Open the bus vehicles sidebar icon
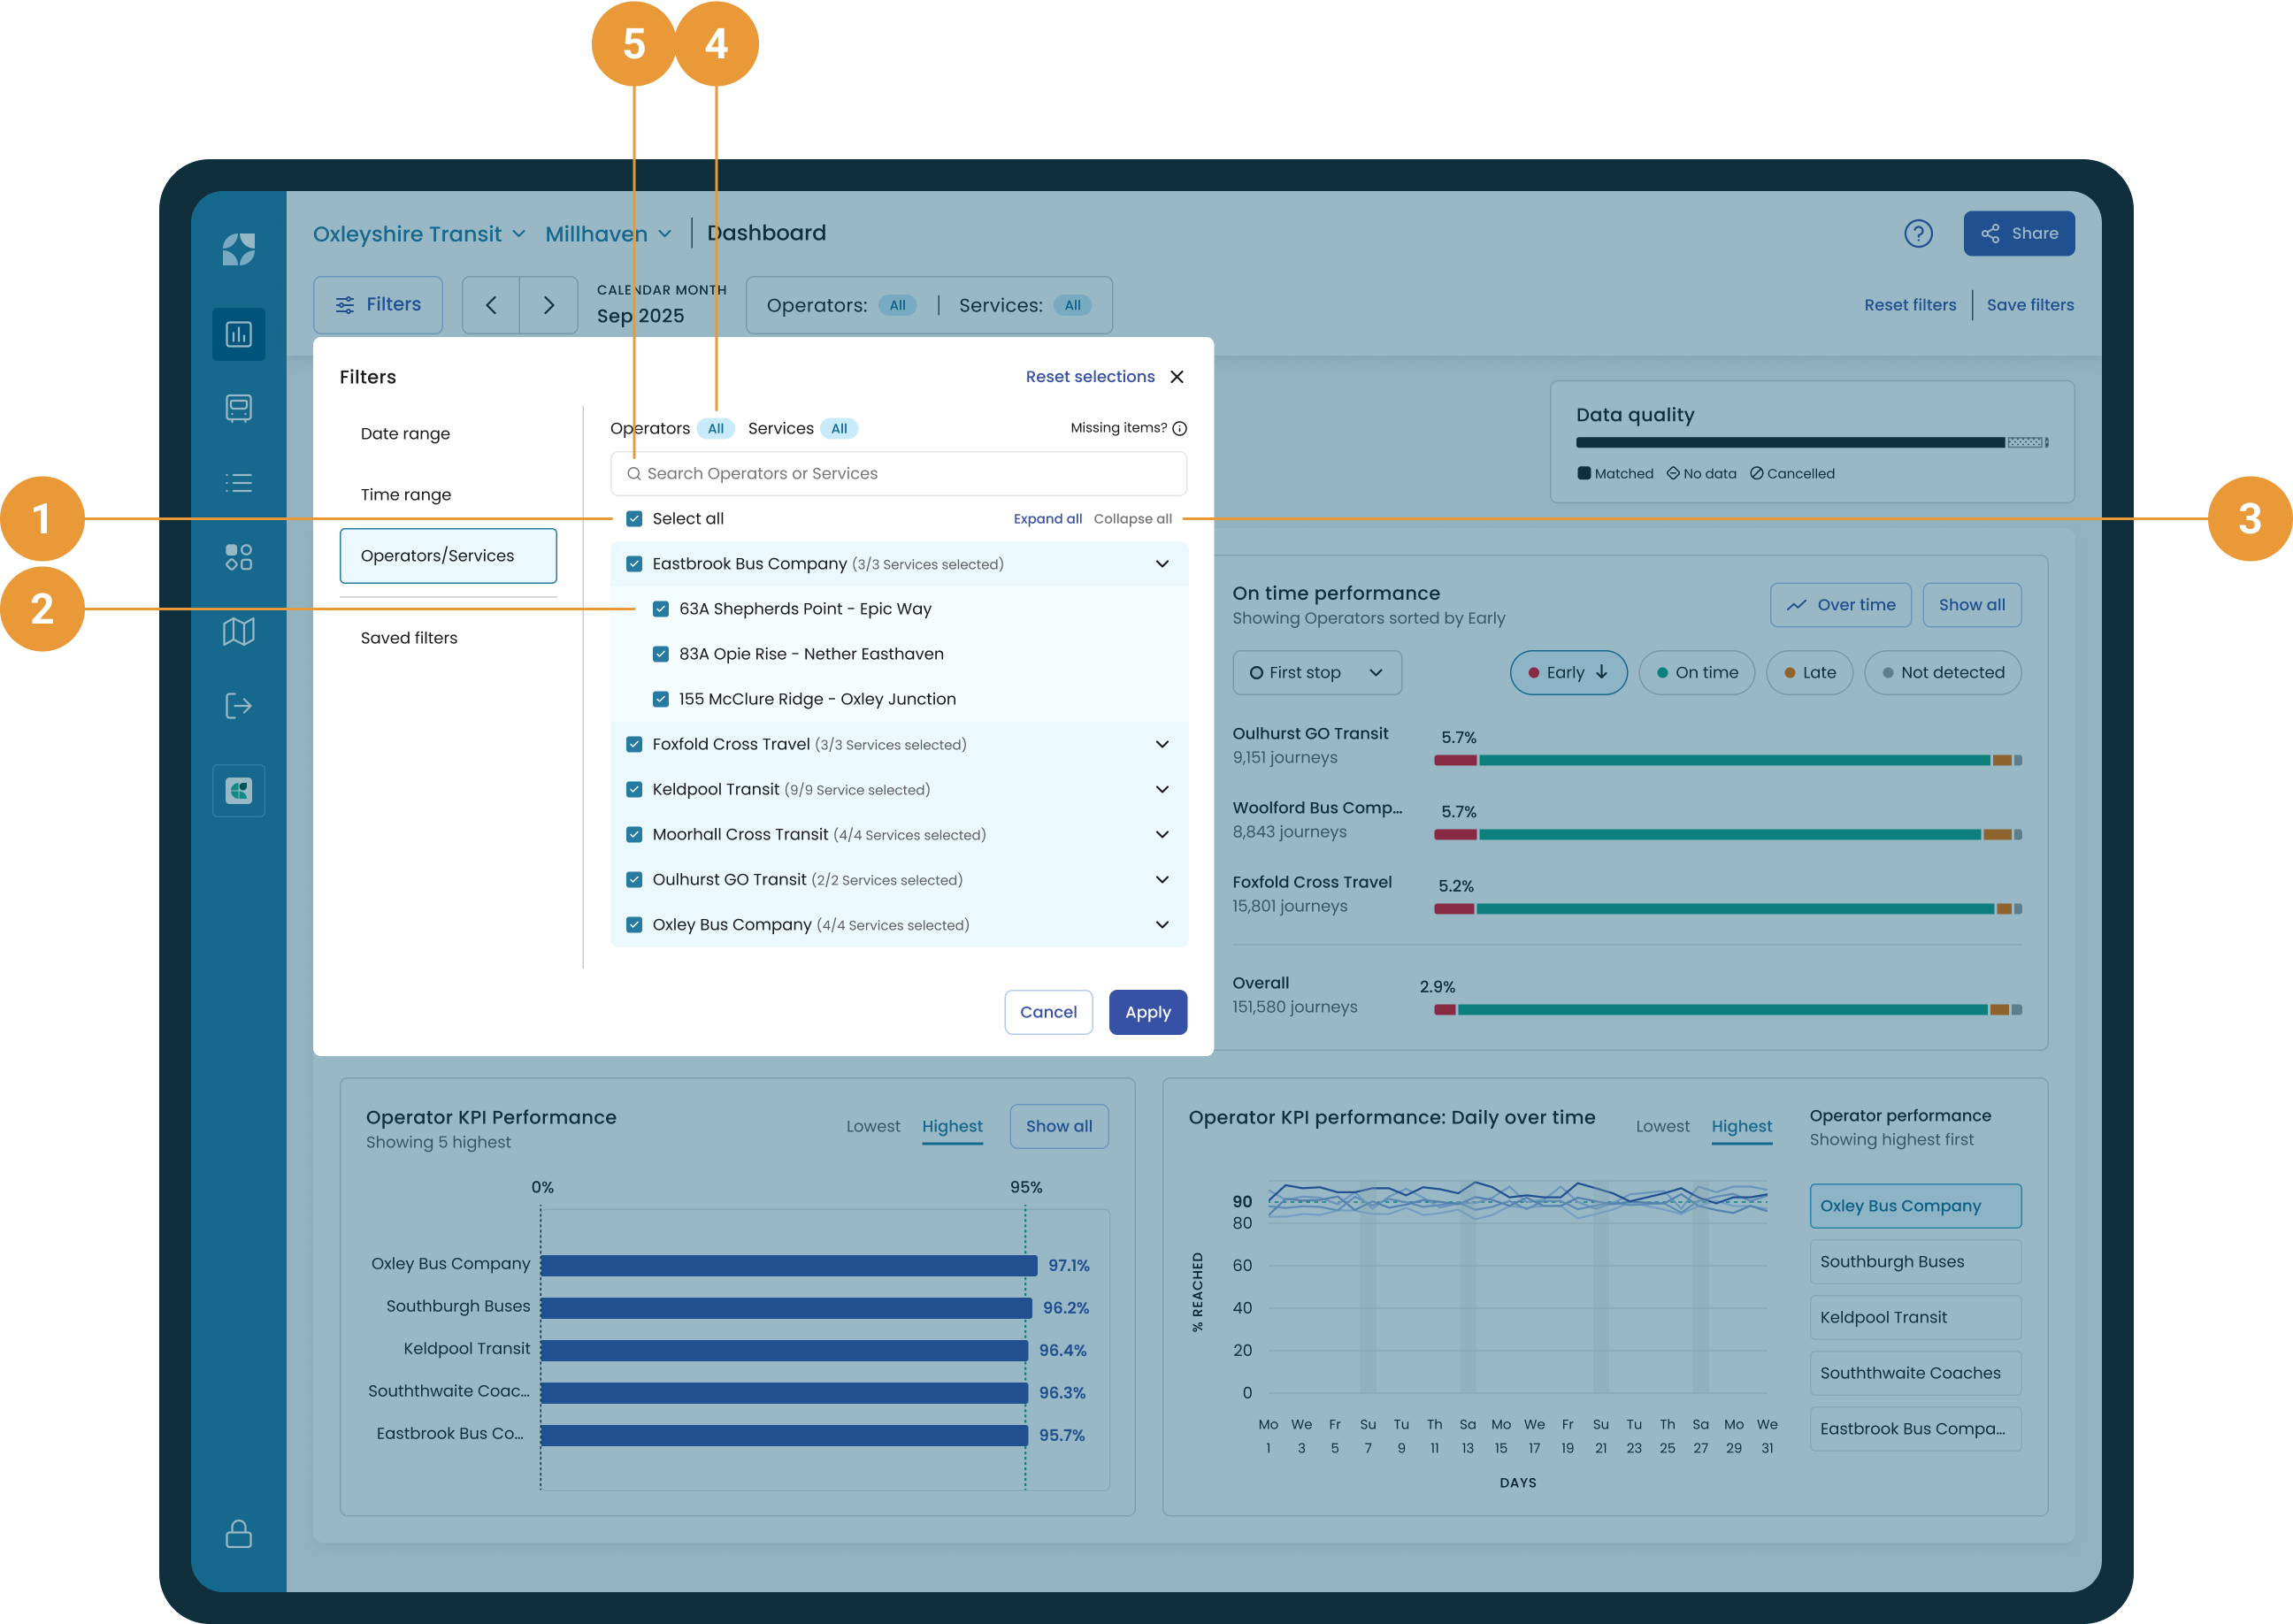The image size is (2293, 1624). click(x=238, y=408)
